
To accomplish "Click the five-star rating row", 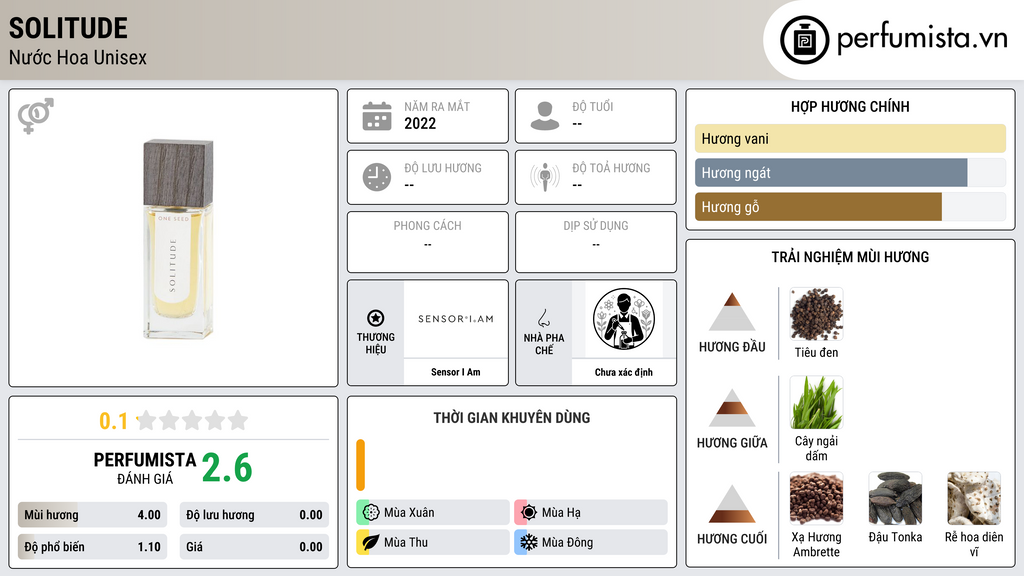I will [x=192, y=420].
